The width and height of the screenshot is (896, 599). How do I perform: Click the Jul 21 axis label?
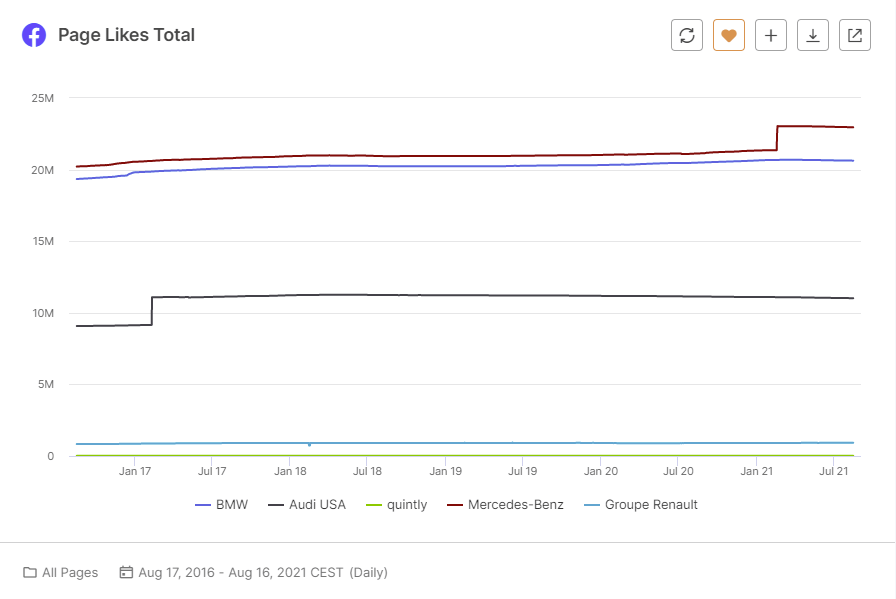(834, 471)
